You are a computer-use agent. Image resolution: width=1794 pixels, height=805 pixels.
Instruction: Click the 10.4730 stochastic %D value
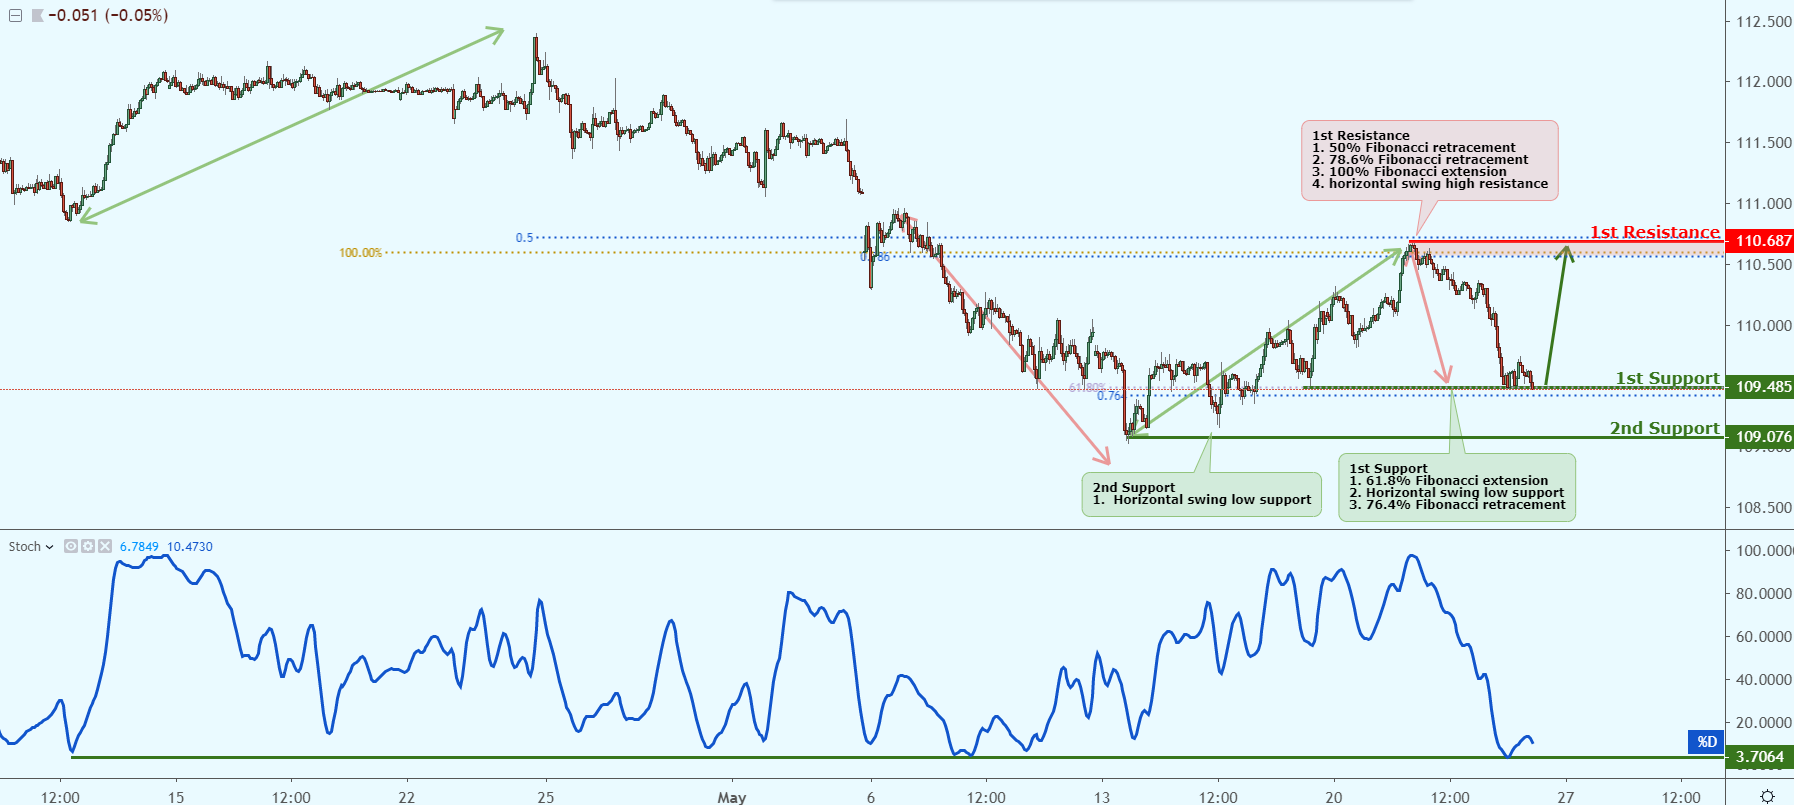[190, 547]
